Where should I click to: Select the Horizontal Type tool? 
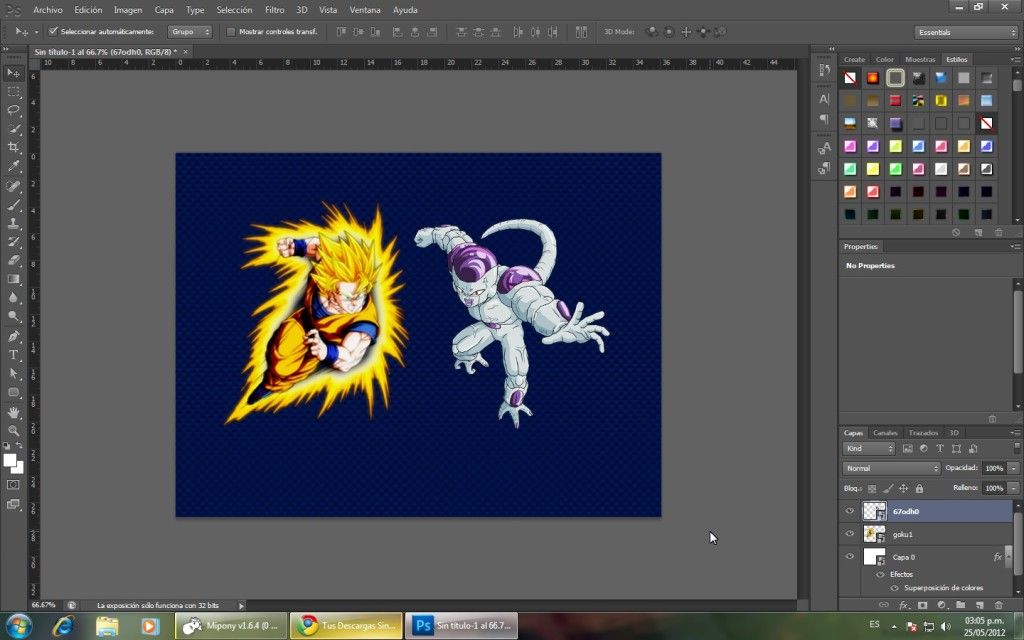point(13,355)
